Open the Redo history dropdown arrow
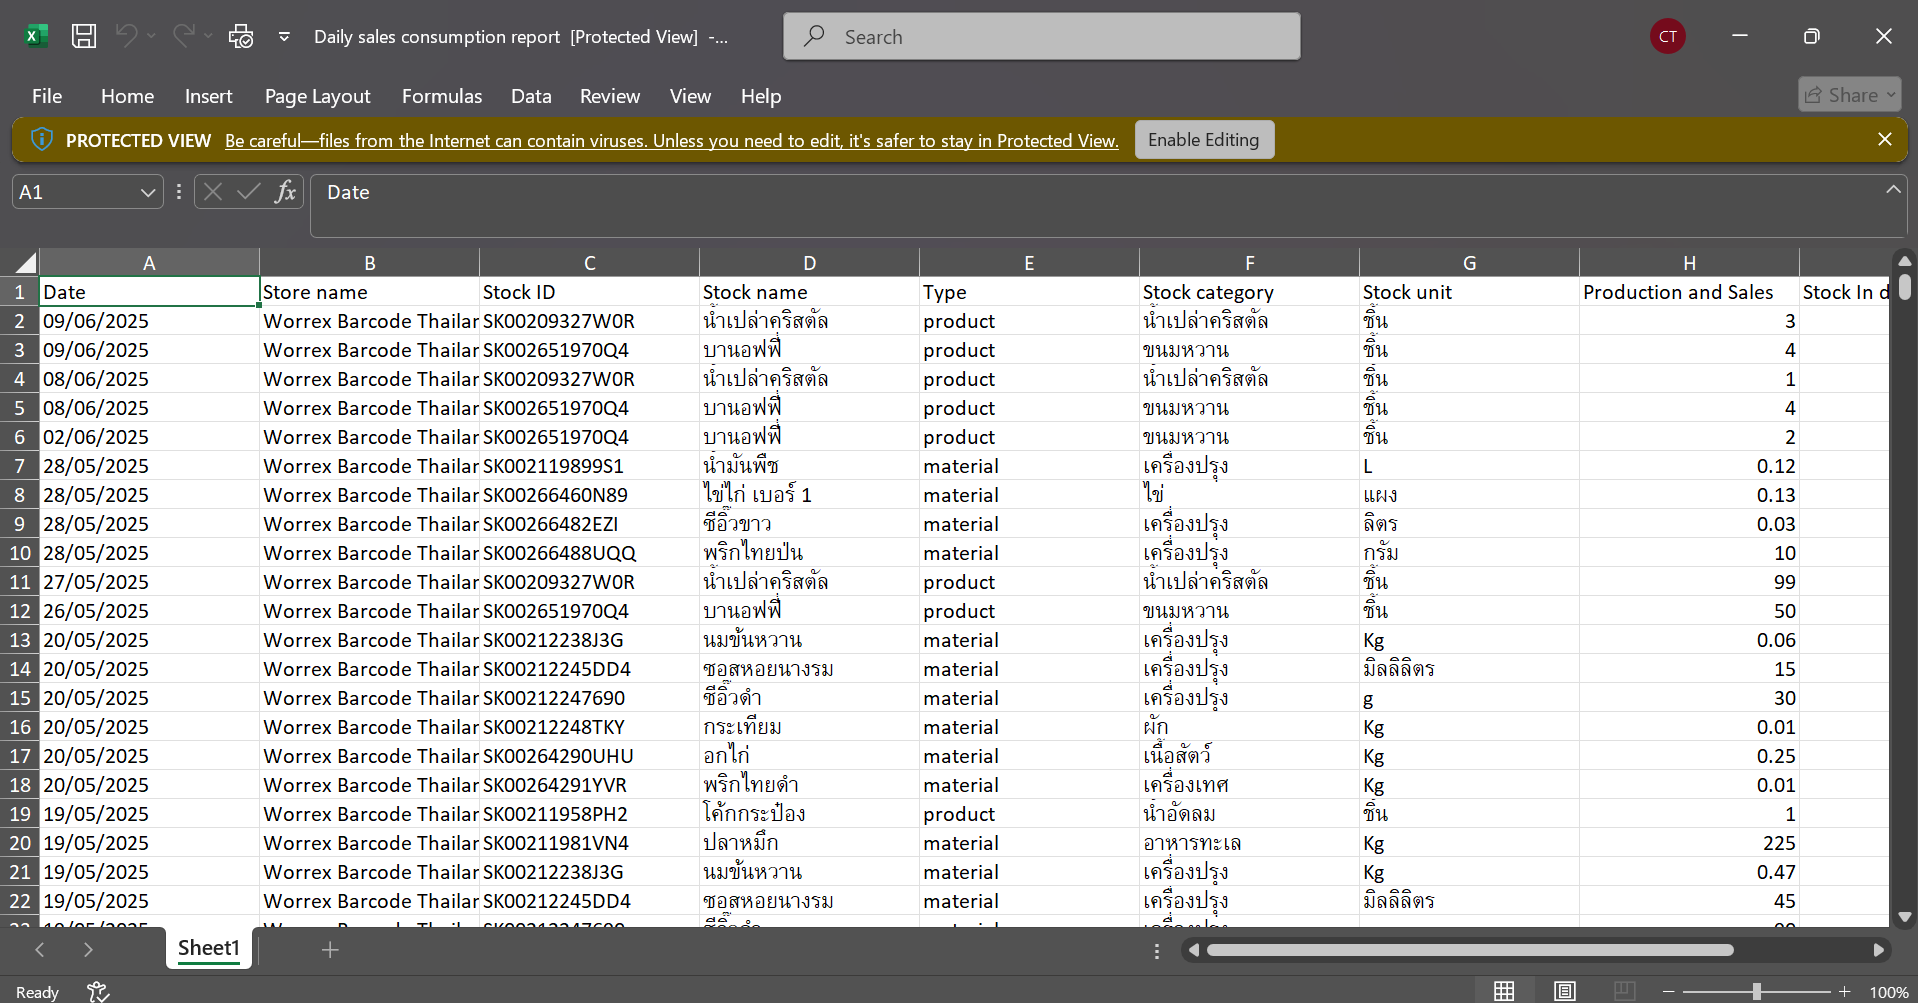 pyautogui.click(x=208, y=36)
